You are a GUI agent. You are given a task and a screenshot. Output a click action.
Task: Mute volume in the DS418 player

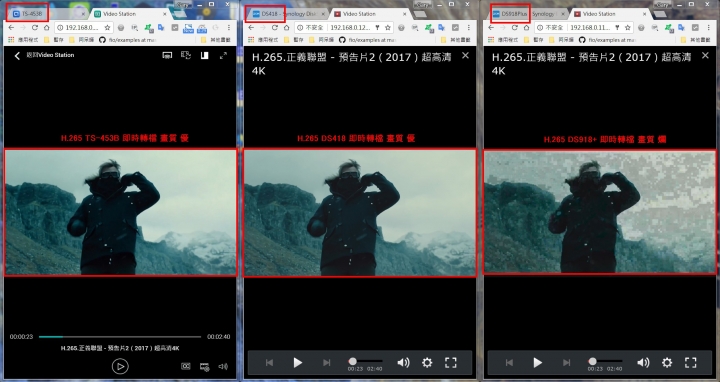click(x=403, y=362)
